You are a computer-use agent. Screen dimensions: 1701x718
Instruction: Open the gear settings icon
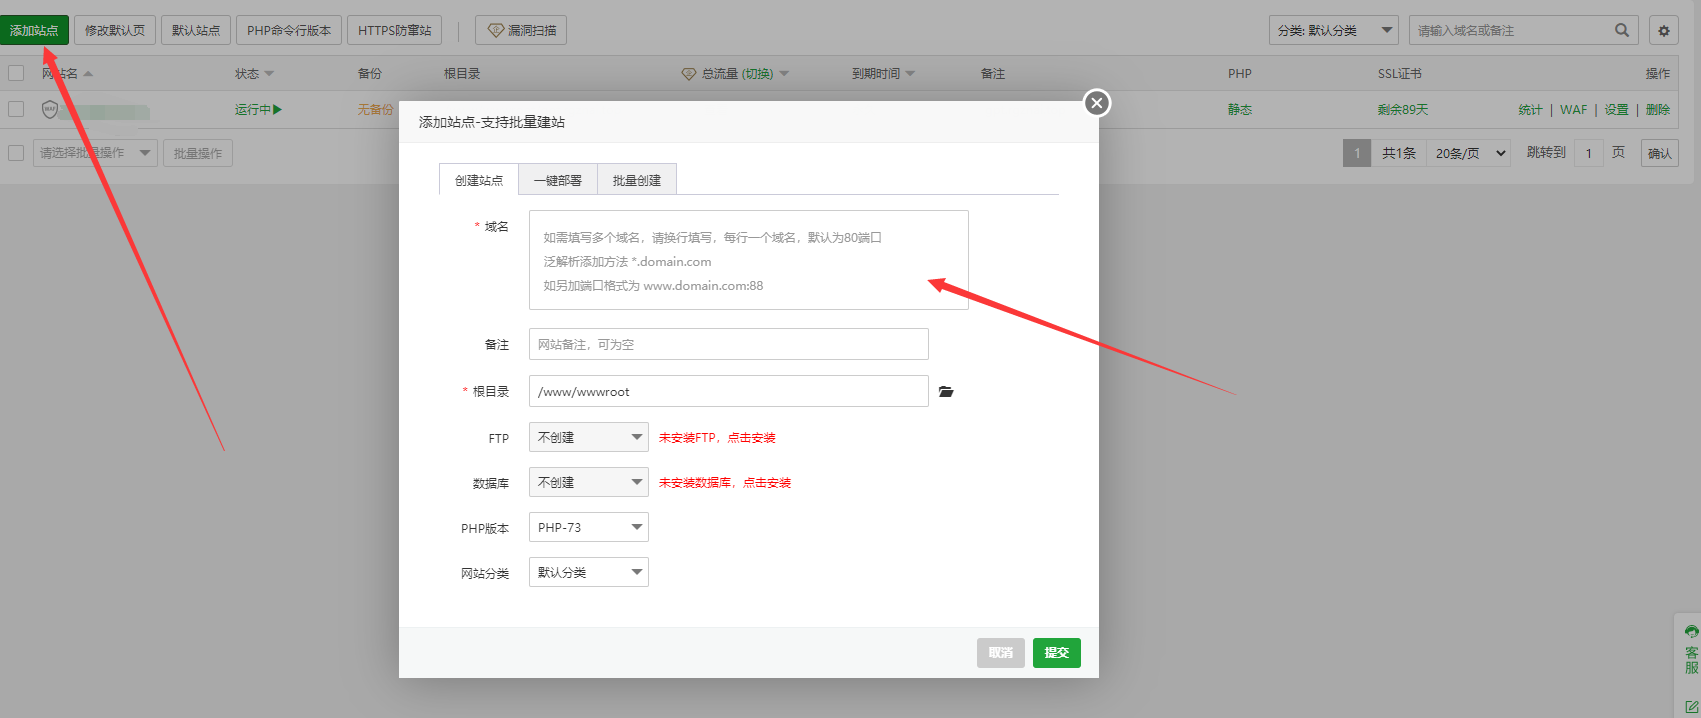[x=1664, y=30]
